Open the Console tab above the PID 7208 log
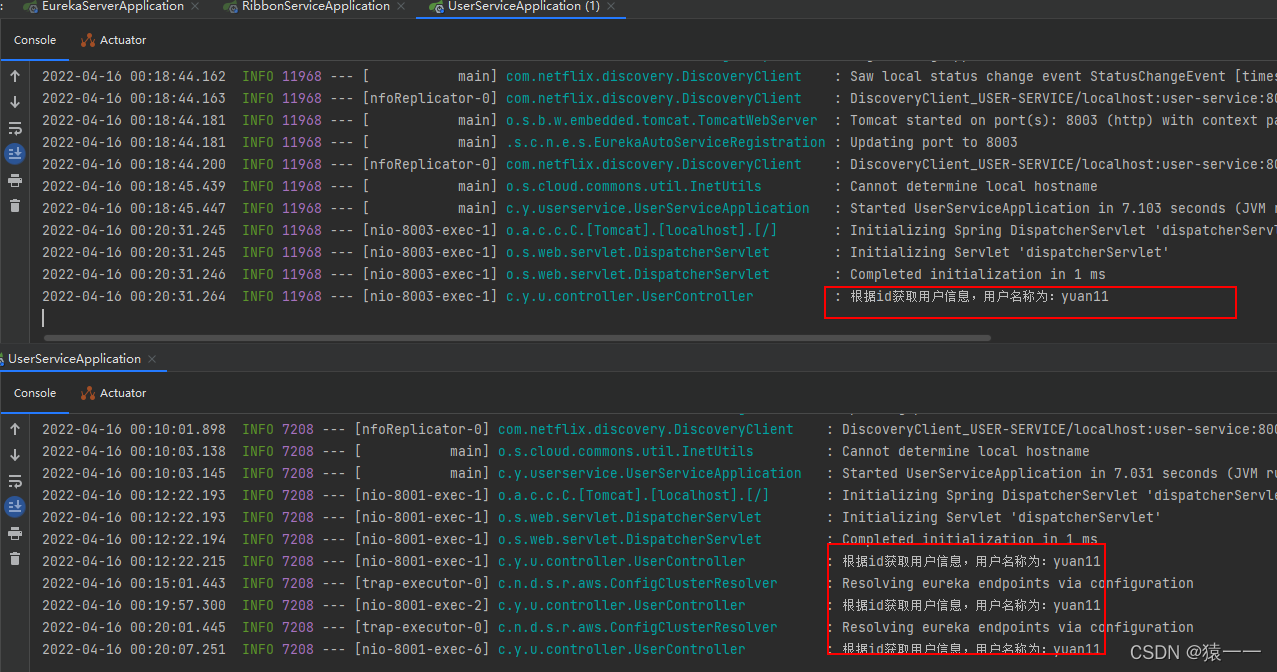The width and height of the screenshot is (1277, 672). [35, 393]
